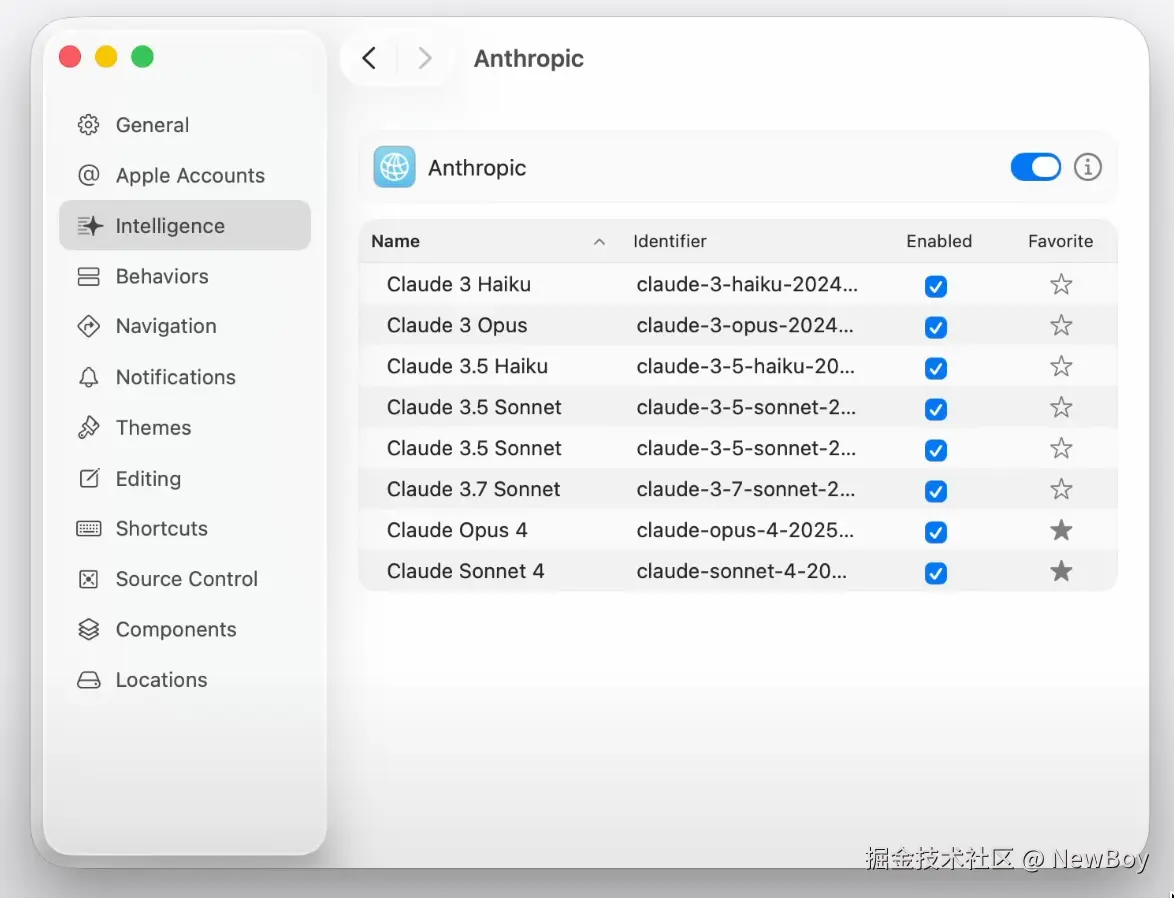The height and width of the screenshot is (898, 1174).
Task: Select the Claude 3 Opus row name
Action: pos(457,325)
